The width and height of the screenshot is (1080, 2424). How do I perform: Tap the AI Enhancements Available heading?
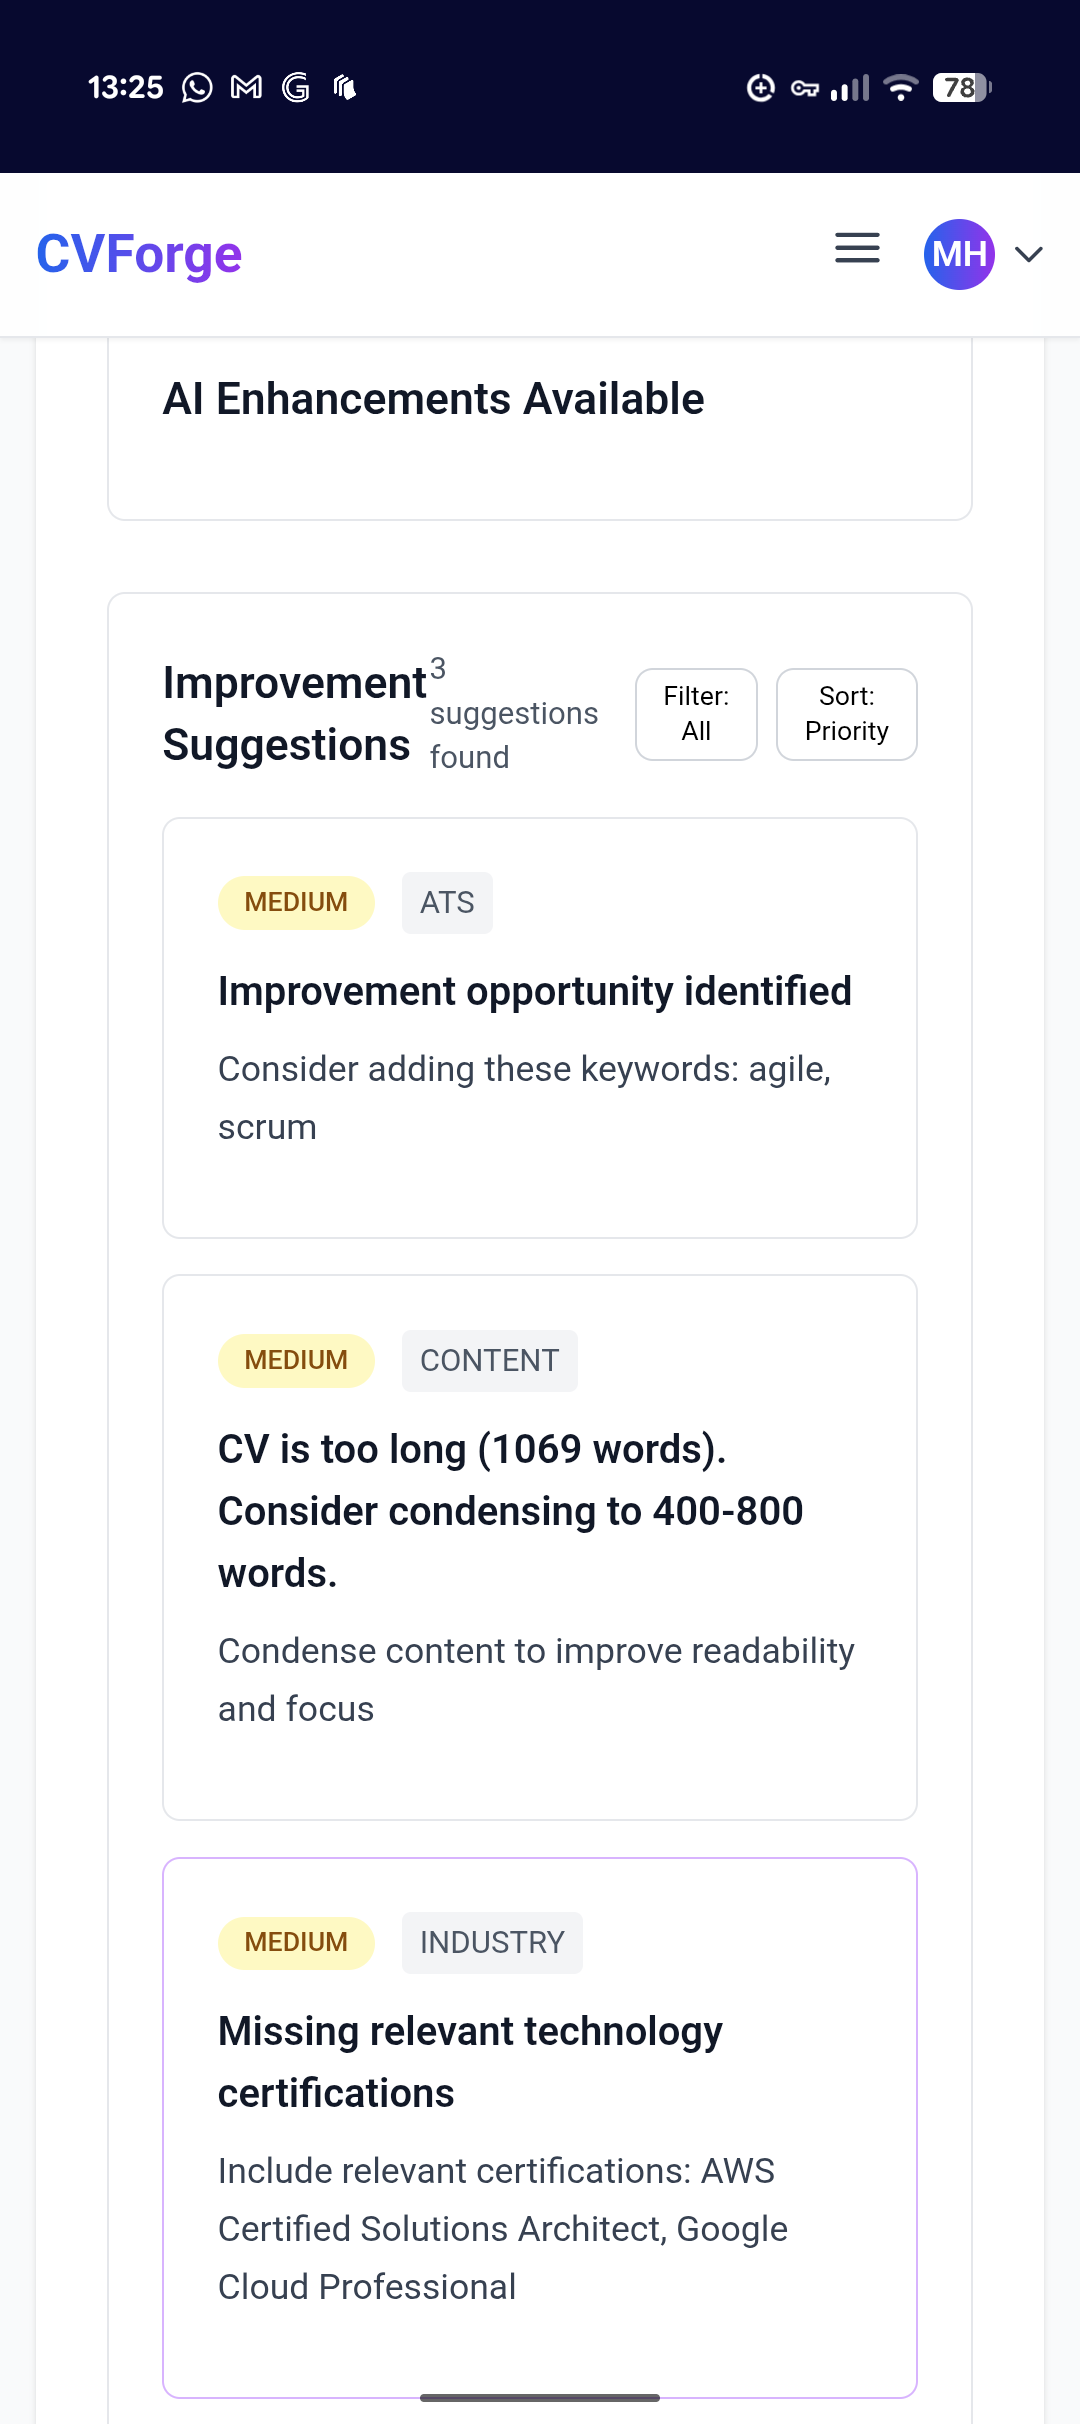[434, 399]
